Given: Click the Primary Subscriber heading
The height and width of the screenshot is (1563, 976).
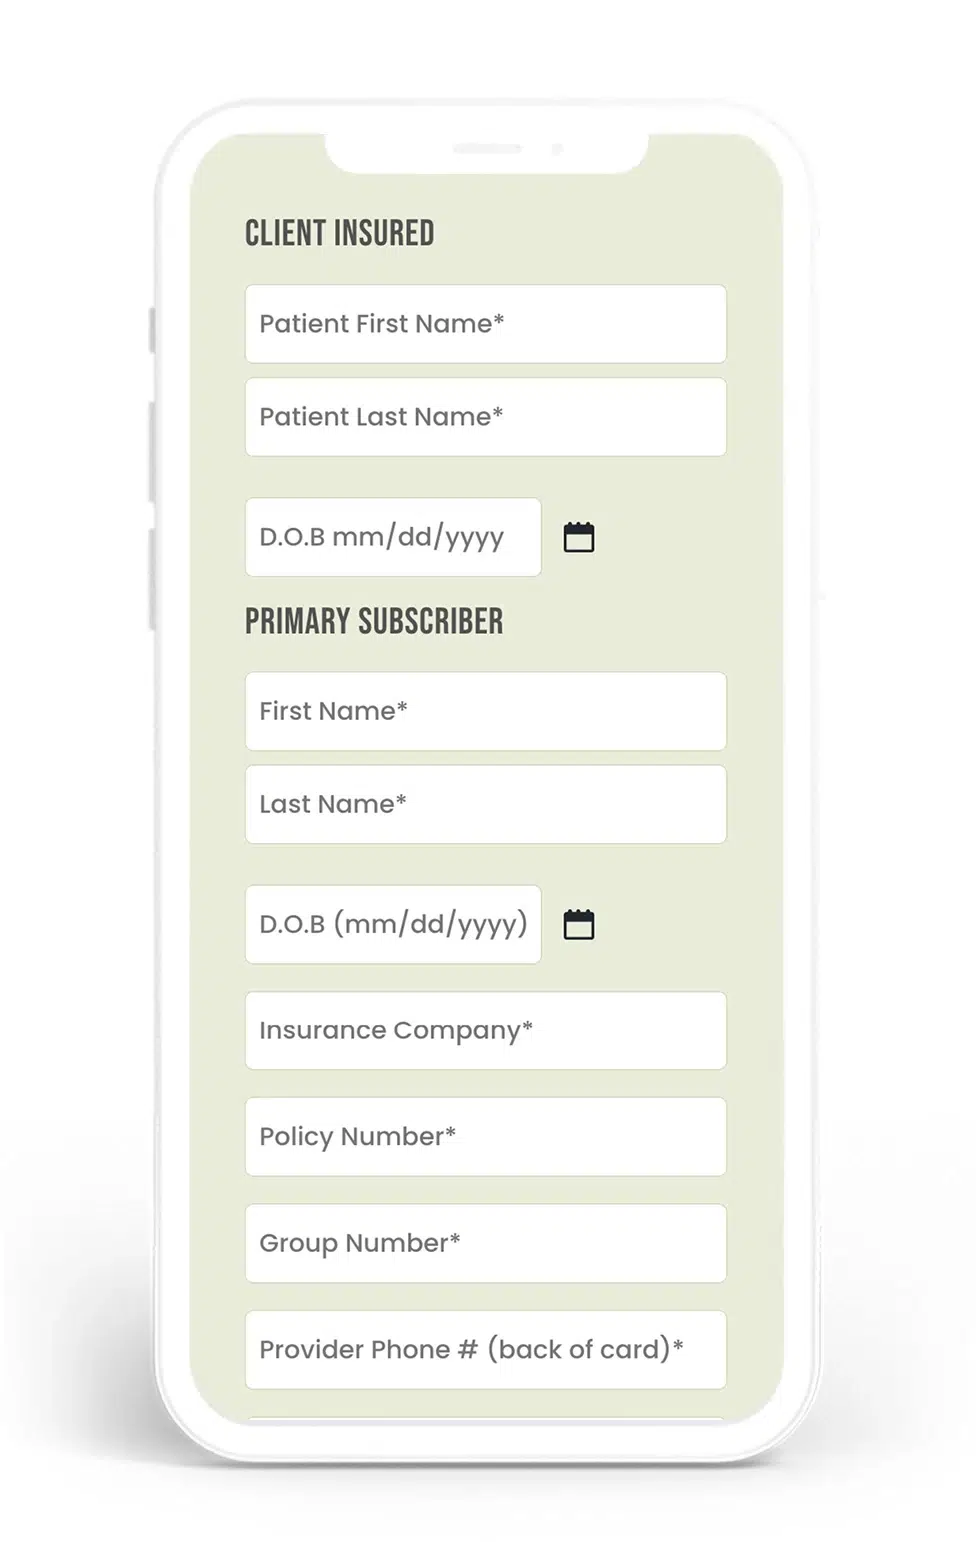Looking at the screenshot, I should coord(374,621).
